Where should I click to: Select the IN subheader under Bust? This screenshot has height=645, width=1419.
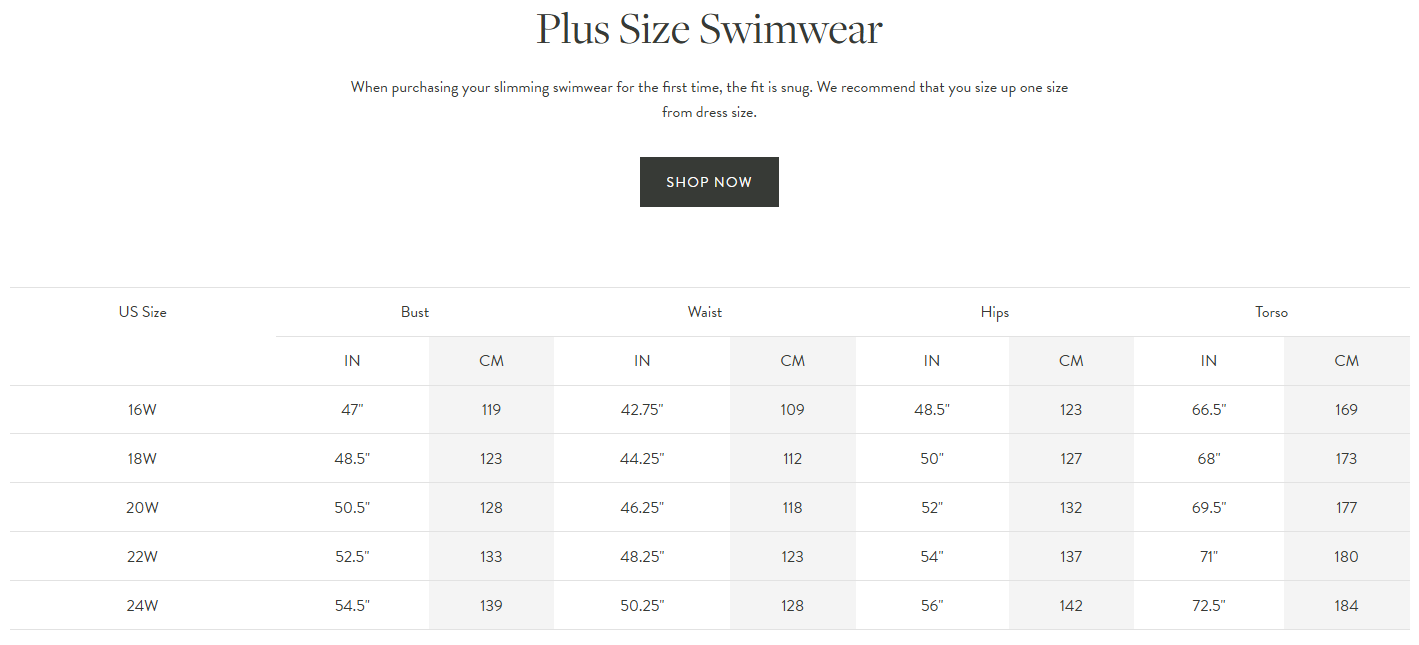352,360
